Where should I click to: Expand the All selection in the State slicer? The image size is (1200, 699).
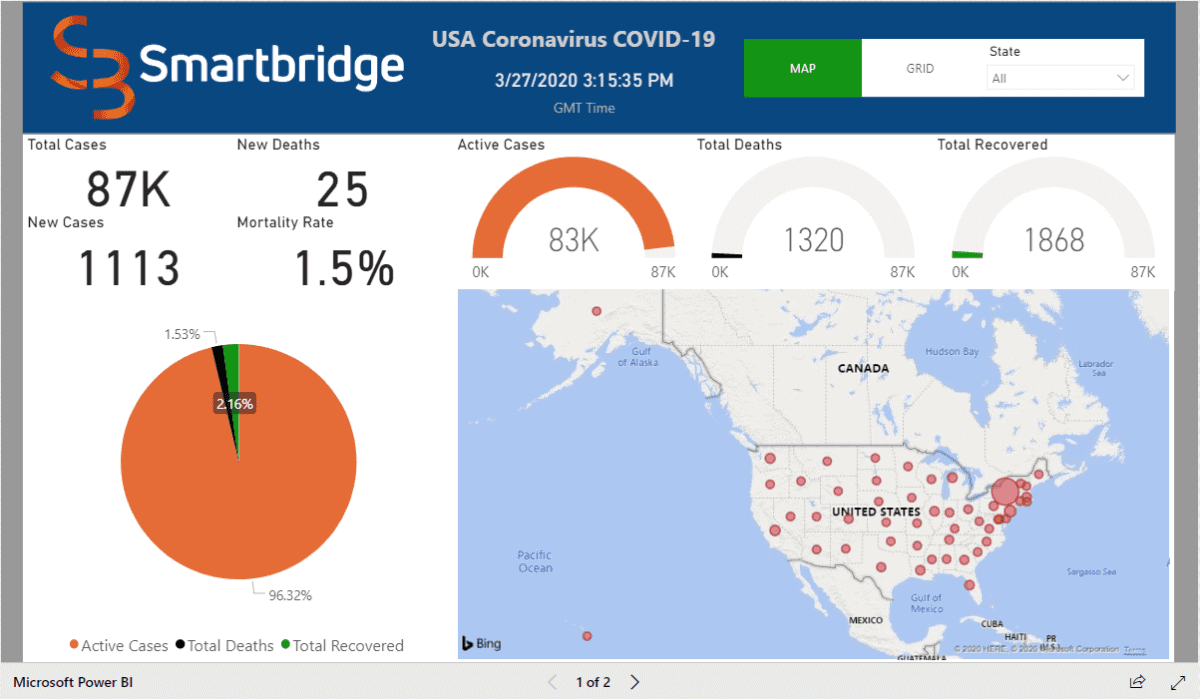pyautogui.click(x=1060, y=76)
